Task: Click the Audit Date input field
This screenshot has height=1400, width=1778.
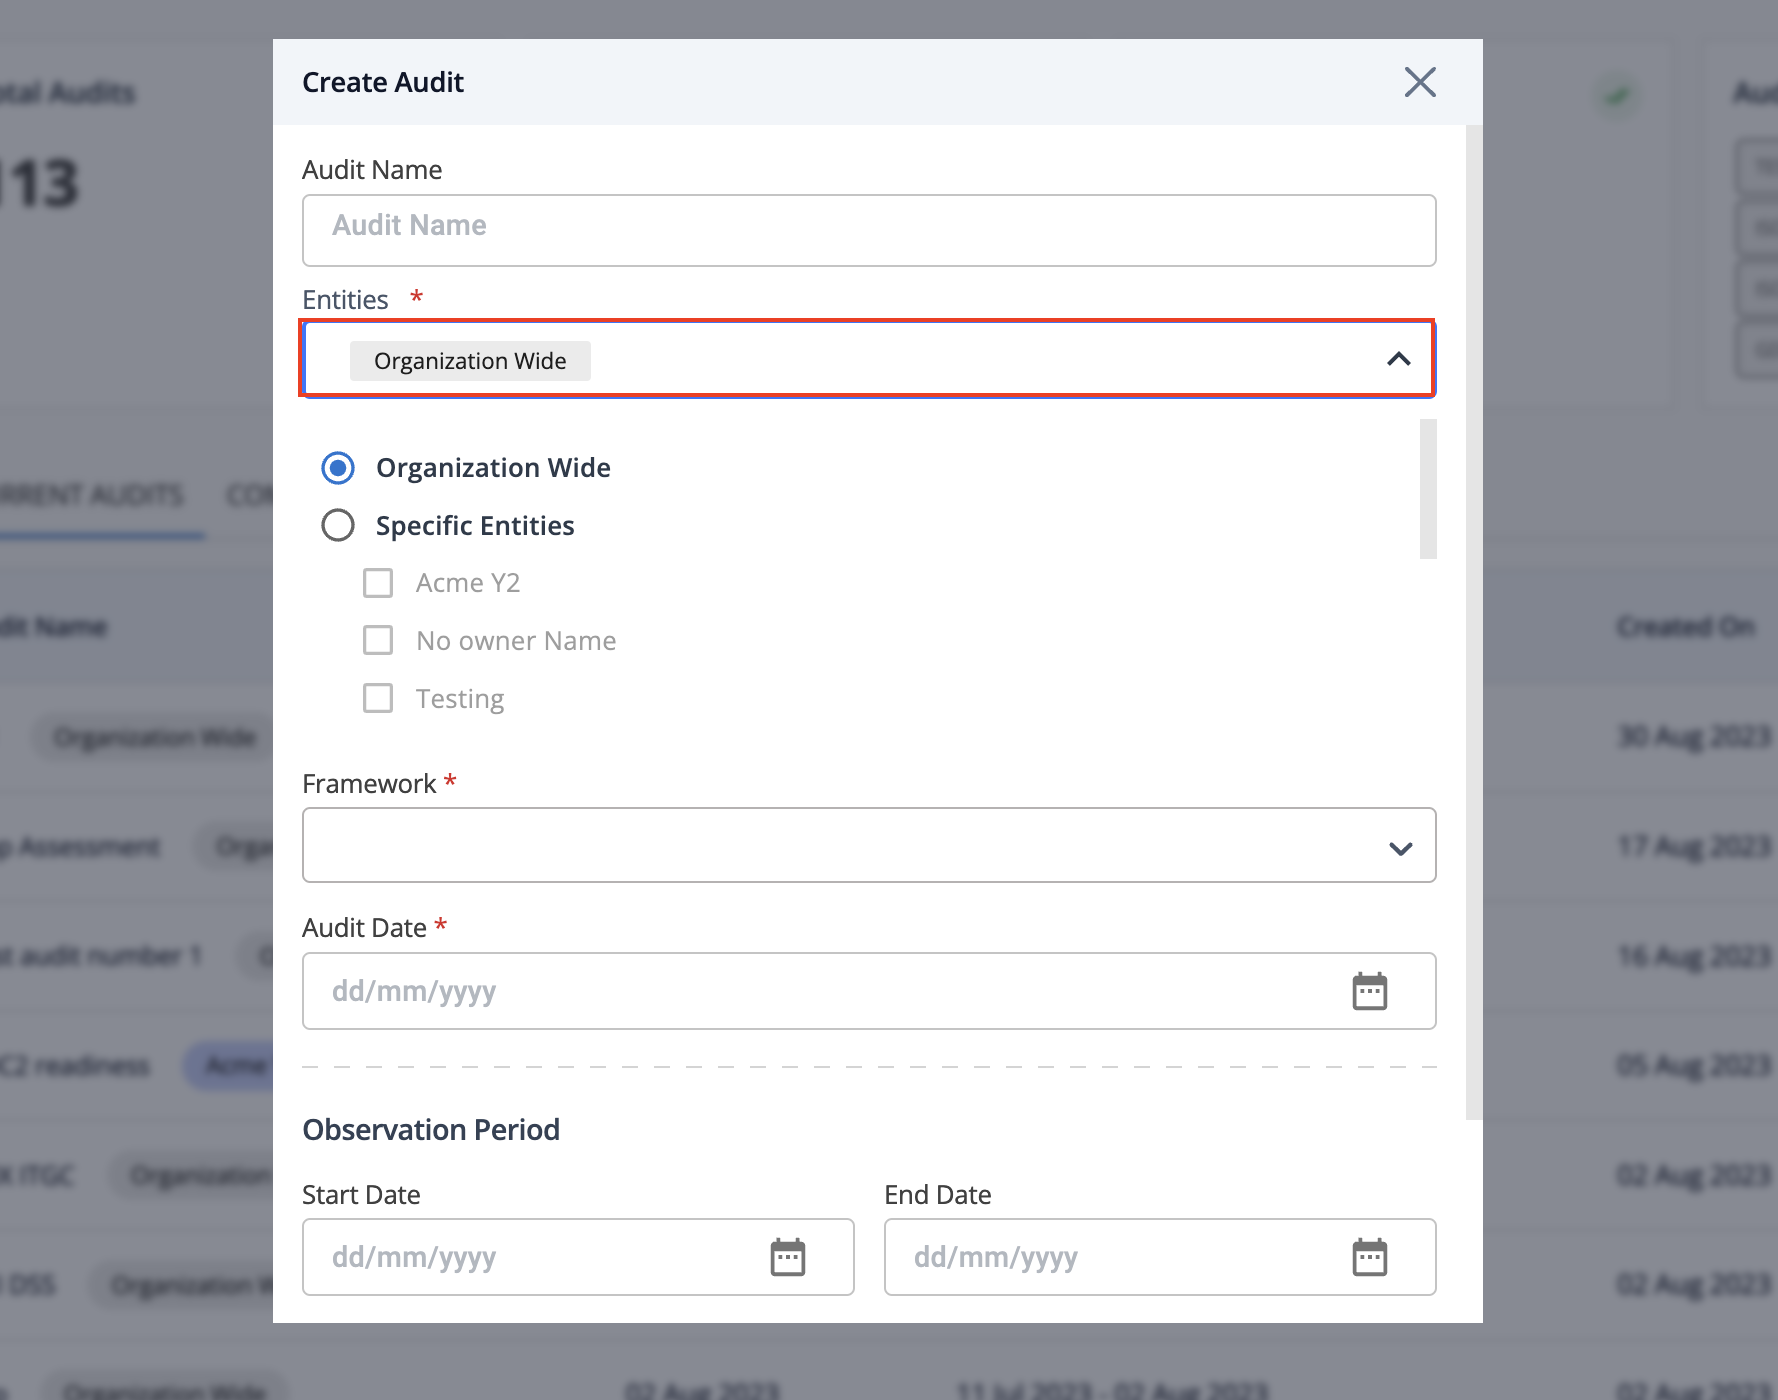Action: (869, 991)
